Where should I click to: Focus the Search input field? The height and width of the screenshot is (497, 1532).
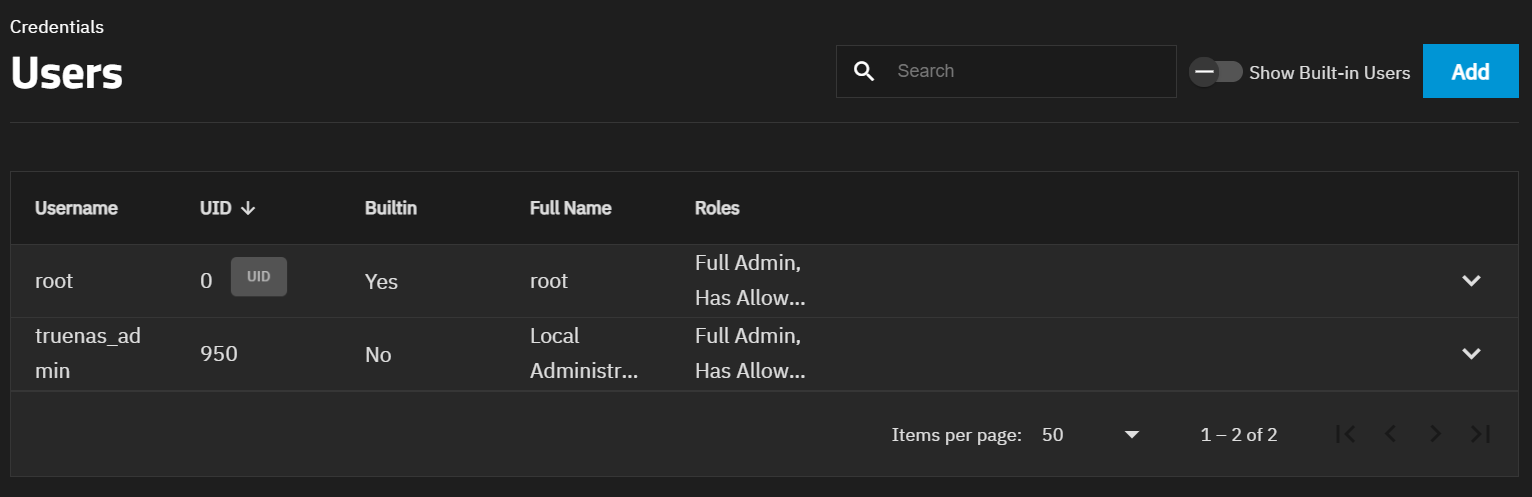(x=1006, y=71)
